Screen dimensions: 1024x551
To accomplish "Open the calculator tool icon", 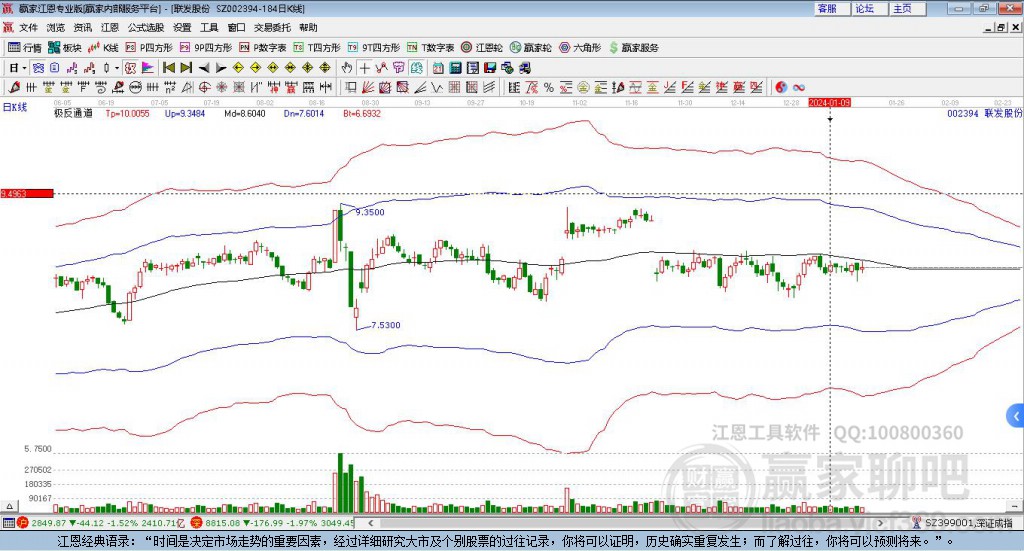I will 455,67.
